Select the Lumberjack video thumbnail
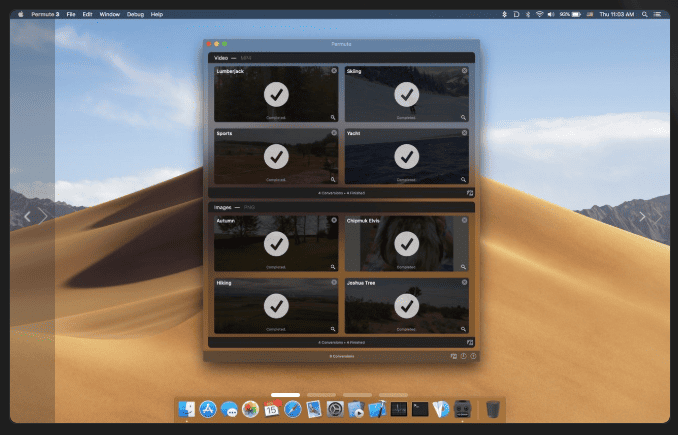The height and width of the screenshot is (435, 678). (276, 94)
